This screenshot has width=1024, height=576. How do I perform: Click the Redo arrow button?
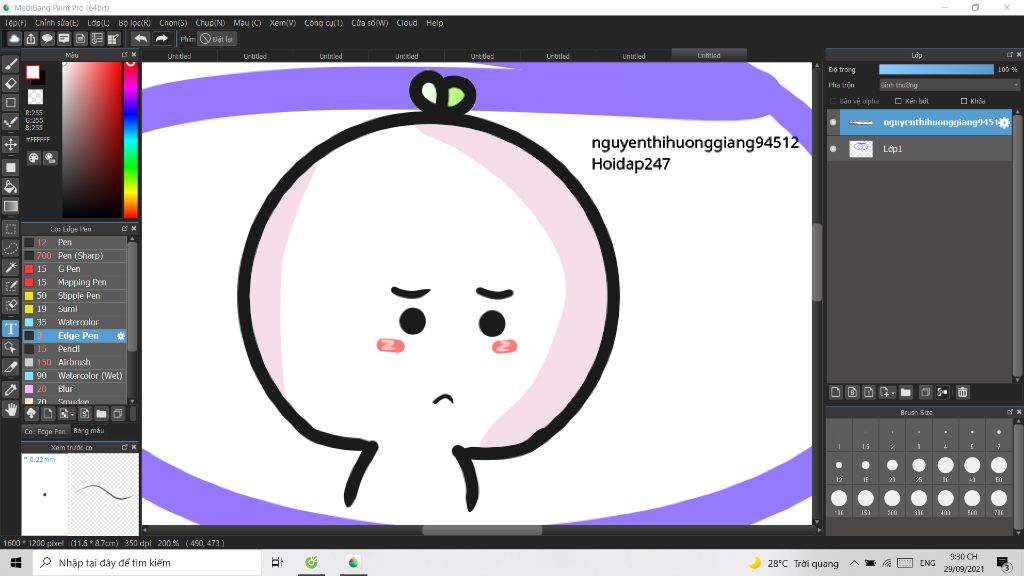[161, 39]
